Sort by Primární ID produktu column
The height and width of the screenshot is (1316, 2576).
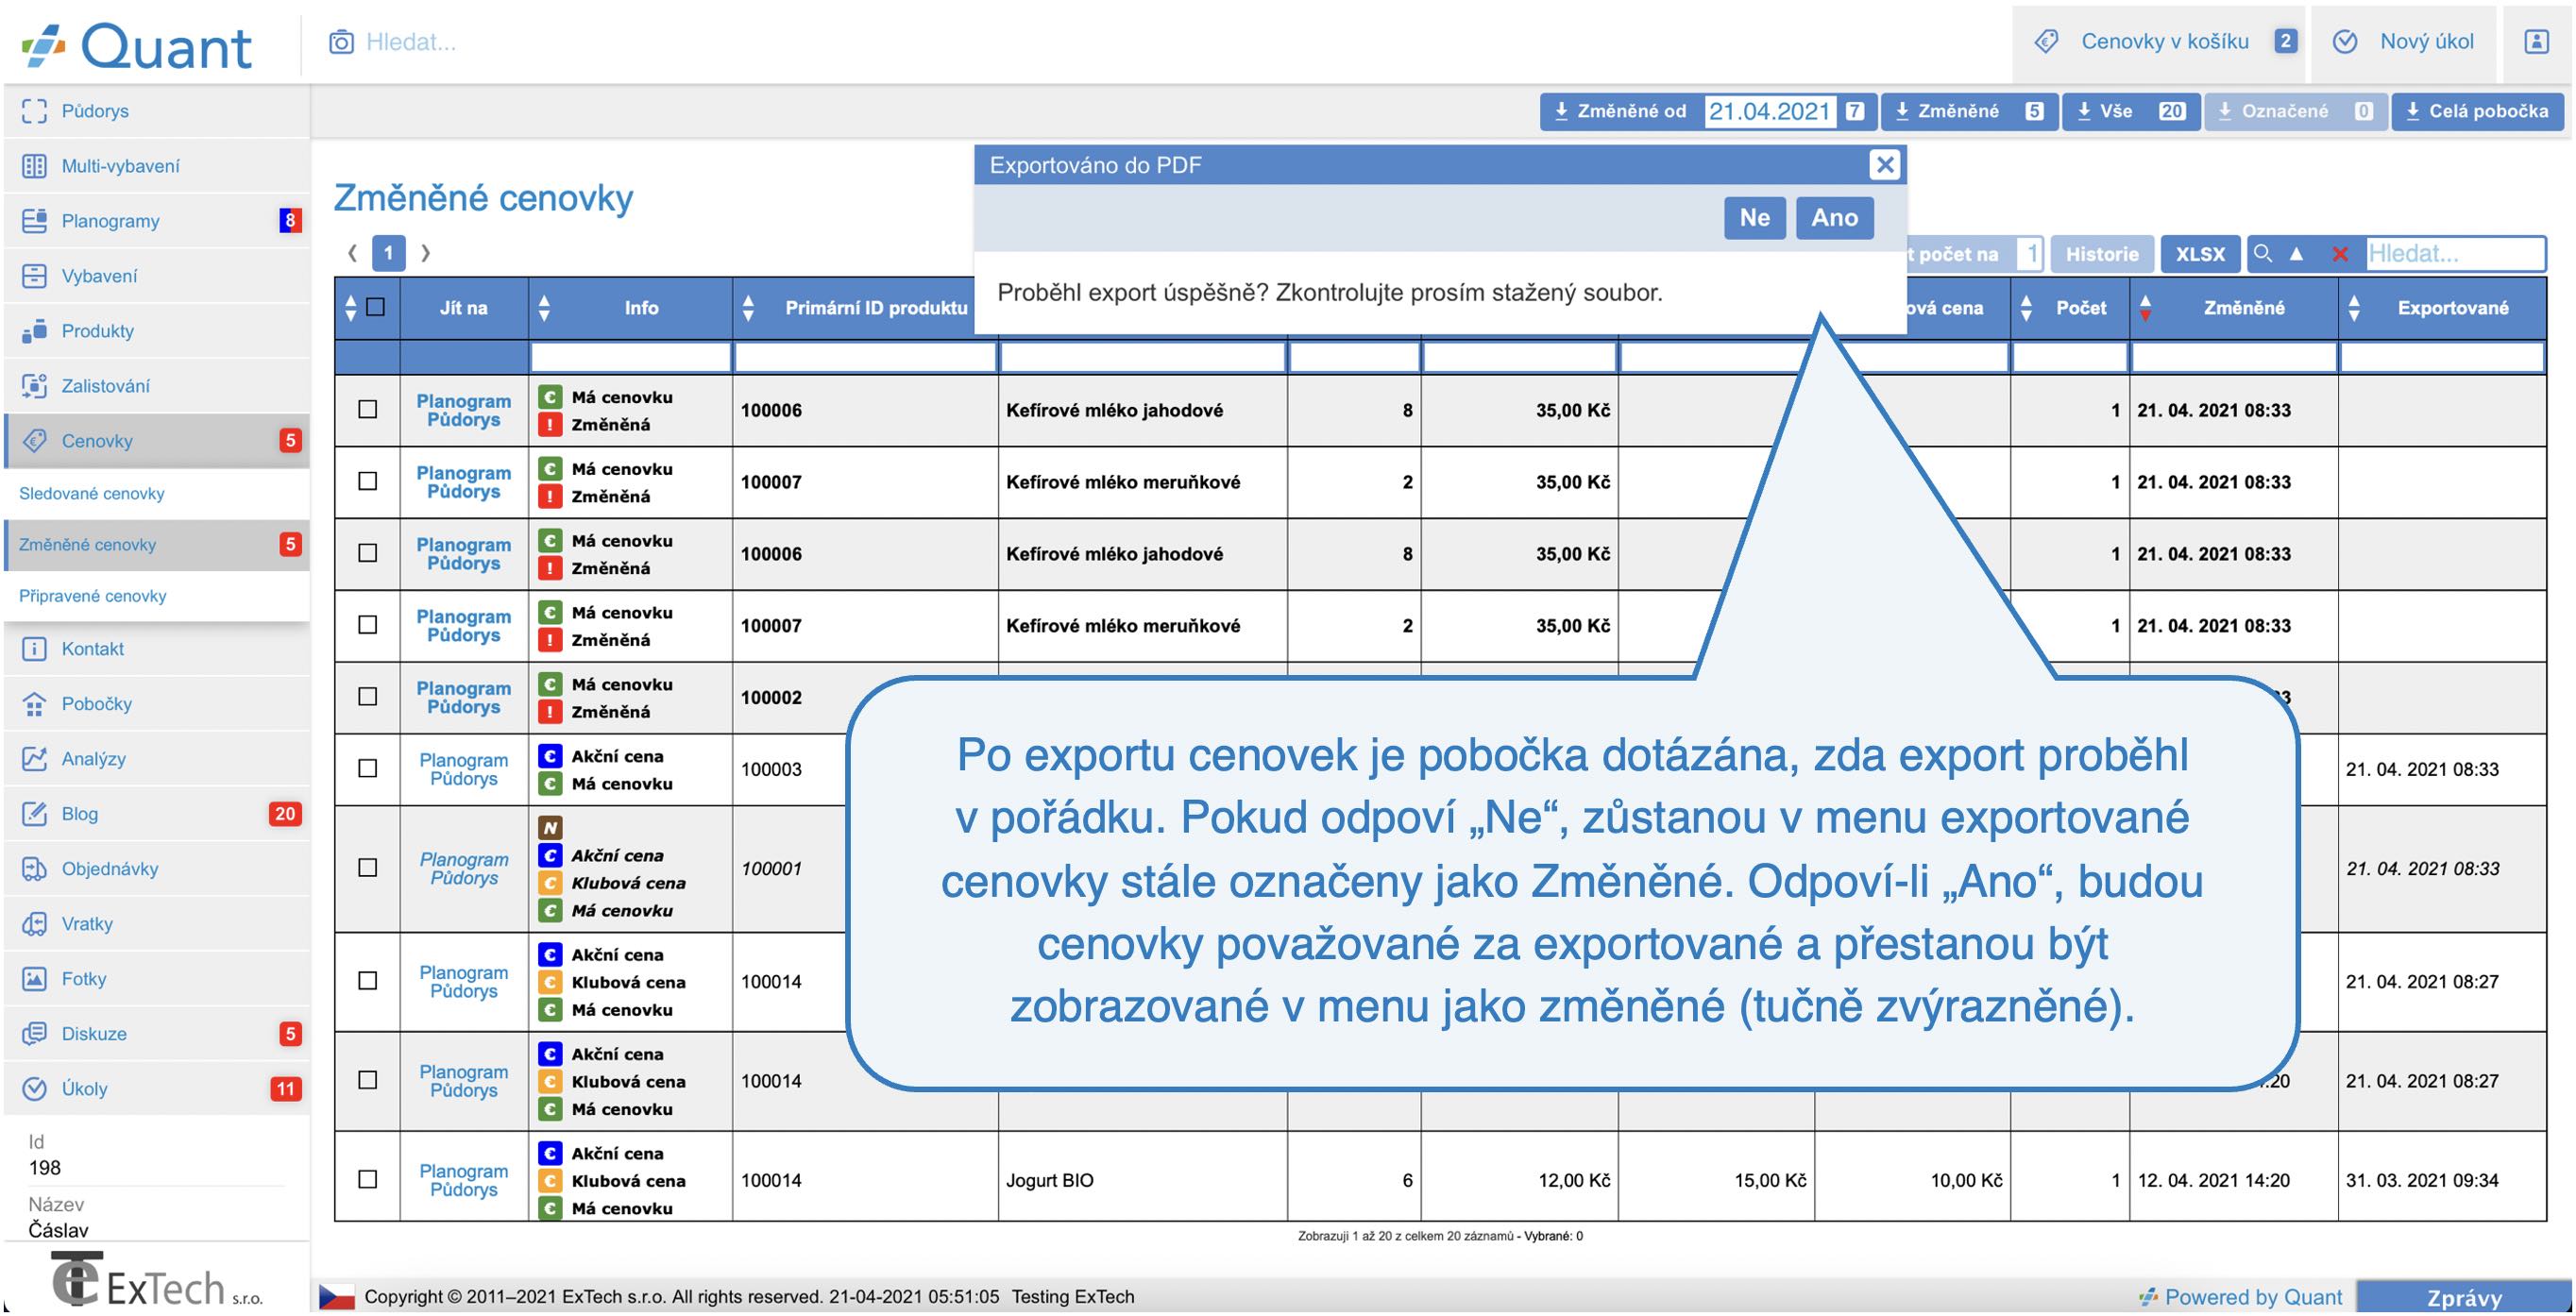tap(748, 308)
